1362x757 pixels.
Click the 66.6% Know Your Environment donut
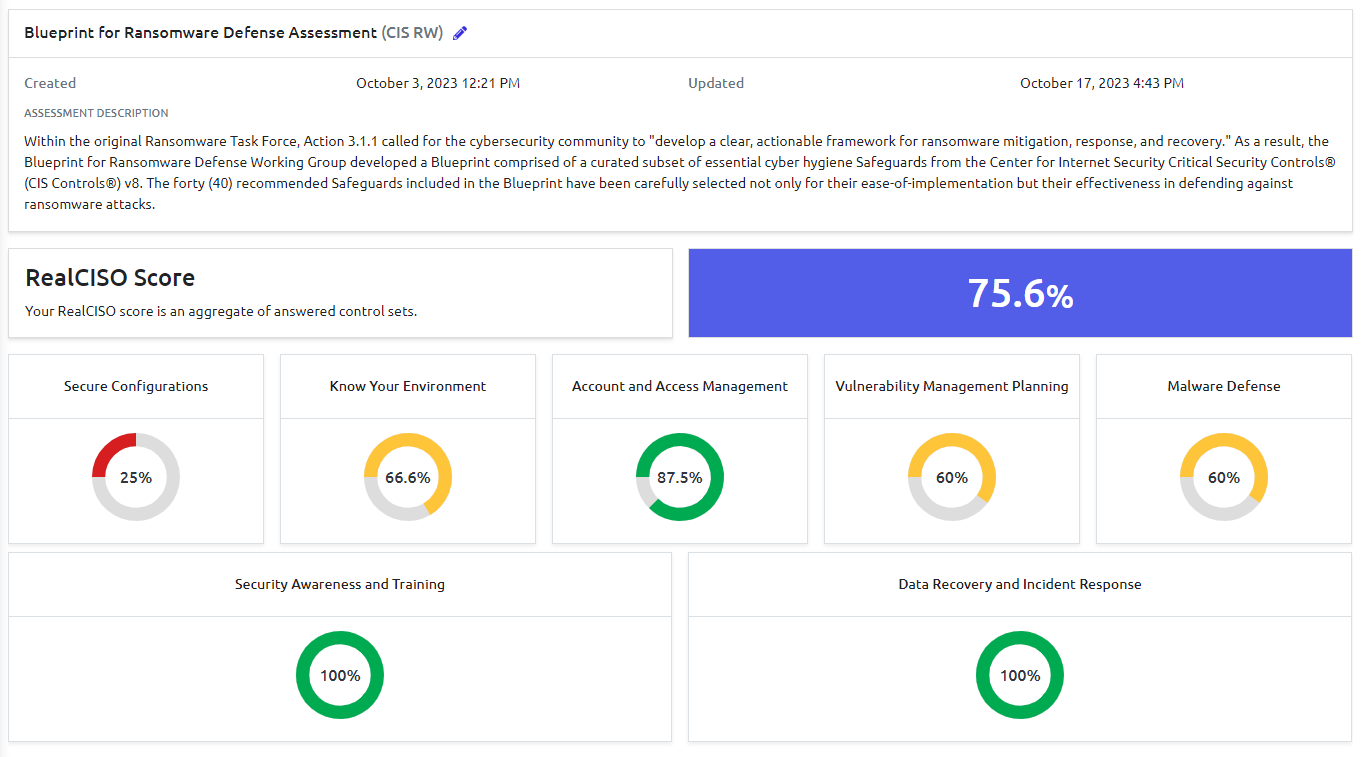point(408,478)
